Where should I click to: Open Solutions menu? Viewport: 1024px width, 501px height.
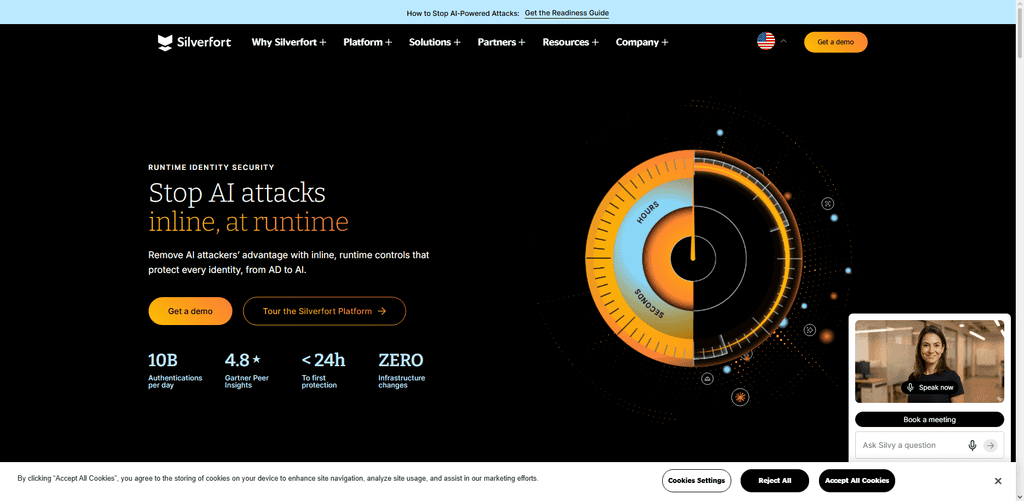[x=435, y=42]
